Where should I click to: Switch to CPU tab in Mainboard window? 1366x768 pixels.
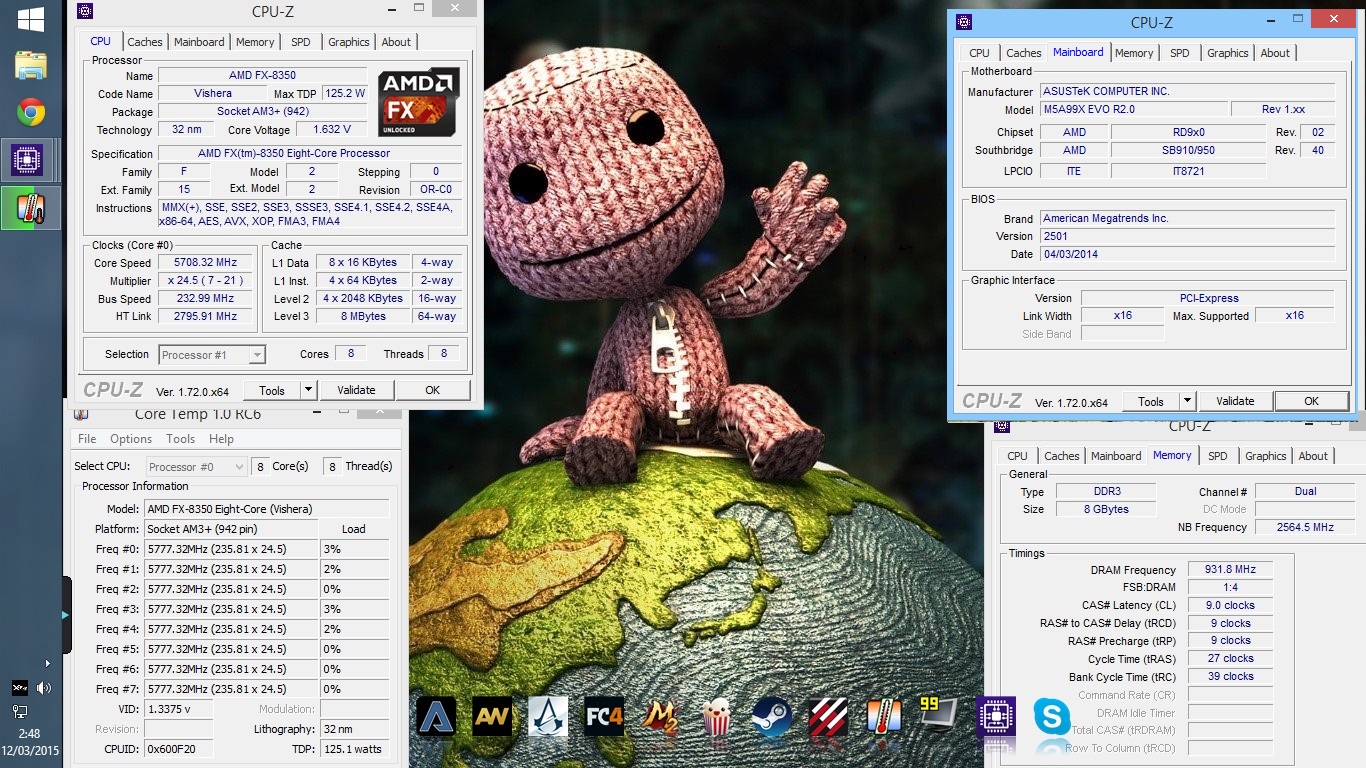point(980,53)
